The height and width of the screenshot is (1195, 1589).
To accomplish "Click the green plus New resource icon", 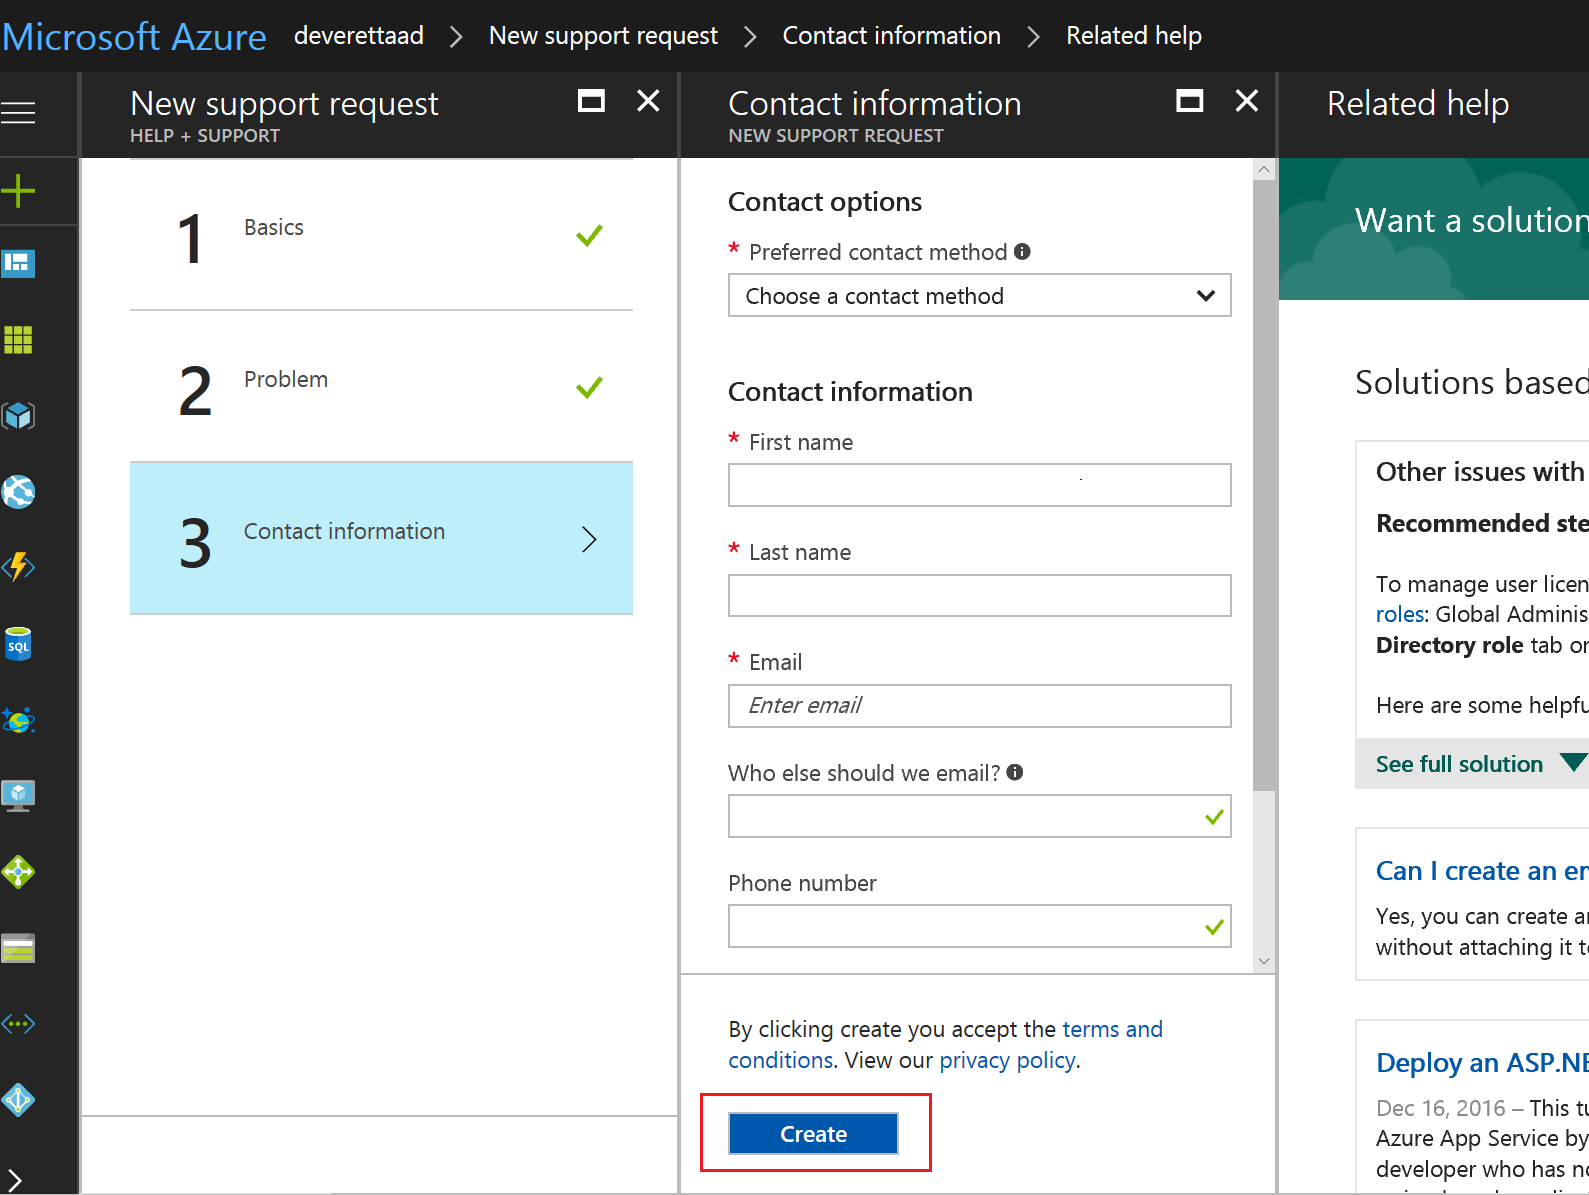I will coord(19,190).
